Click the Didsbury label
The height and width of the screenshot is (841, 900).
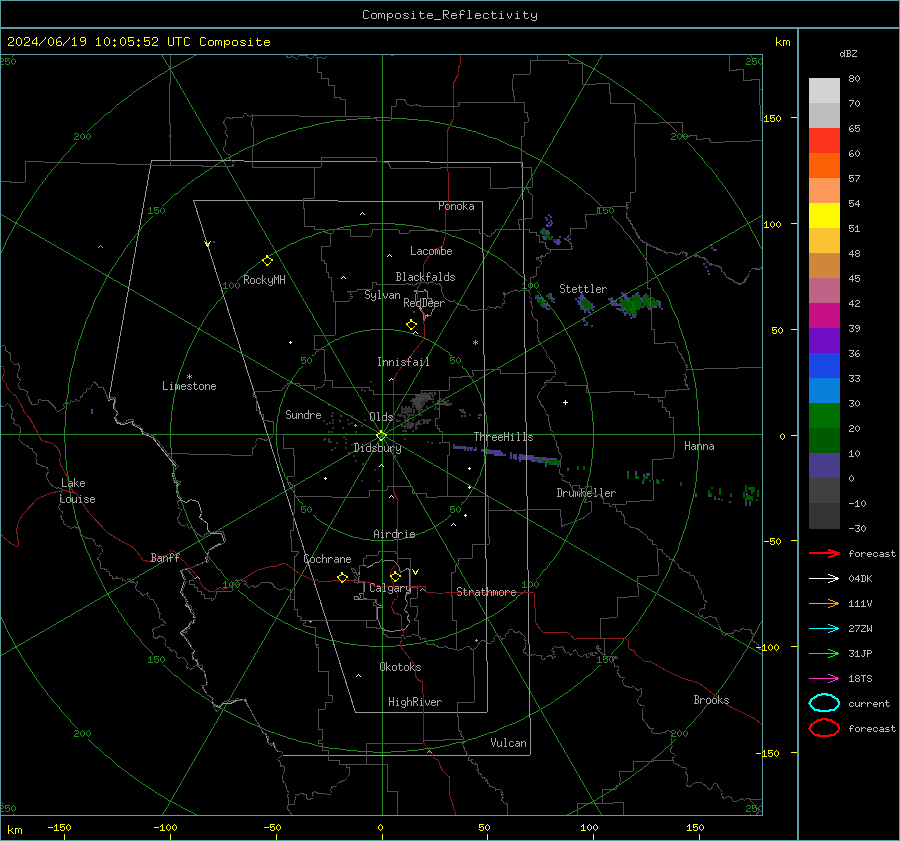tap(377, 448)
